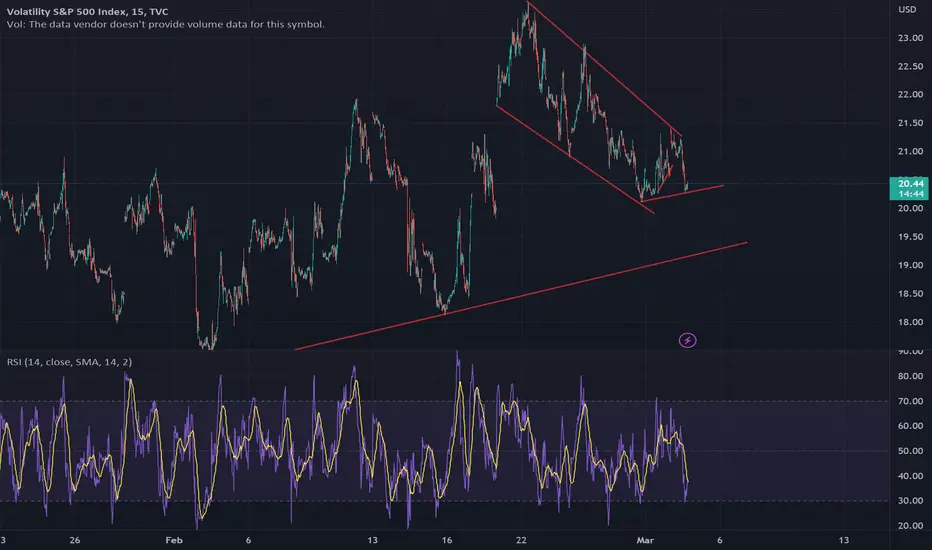Click the RSI 50.00 axis label
This screenshot has height=550, width=932.
pos(910,451)
